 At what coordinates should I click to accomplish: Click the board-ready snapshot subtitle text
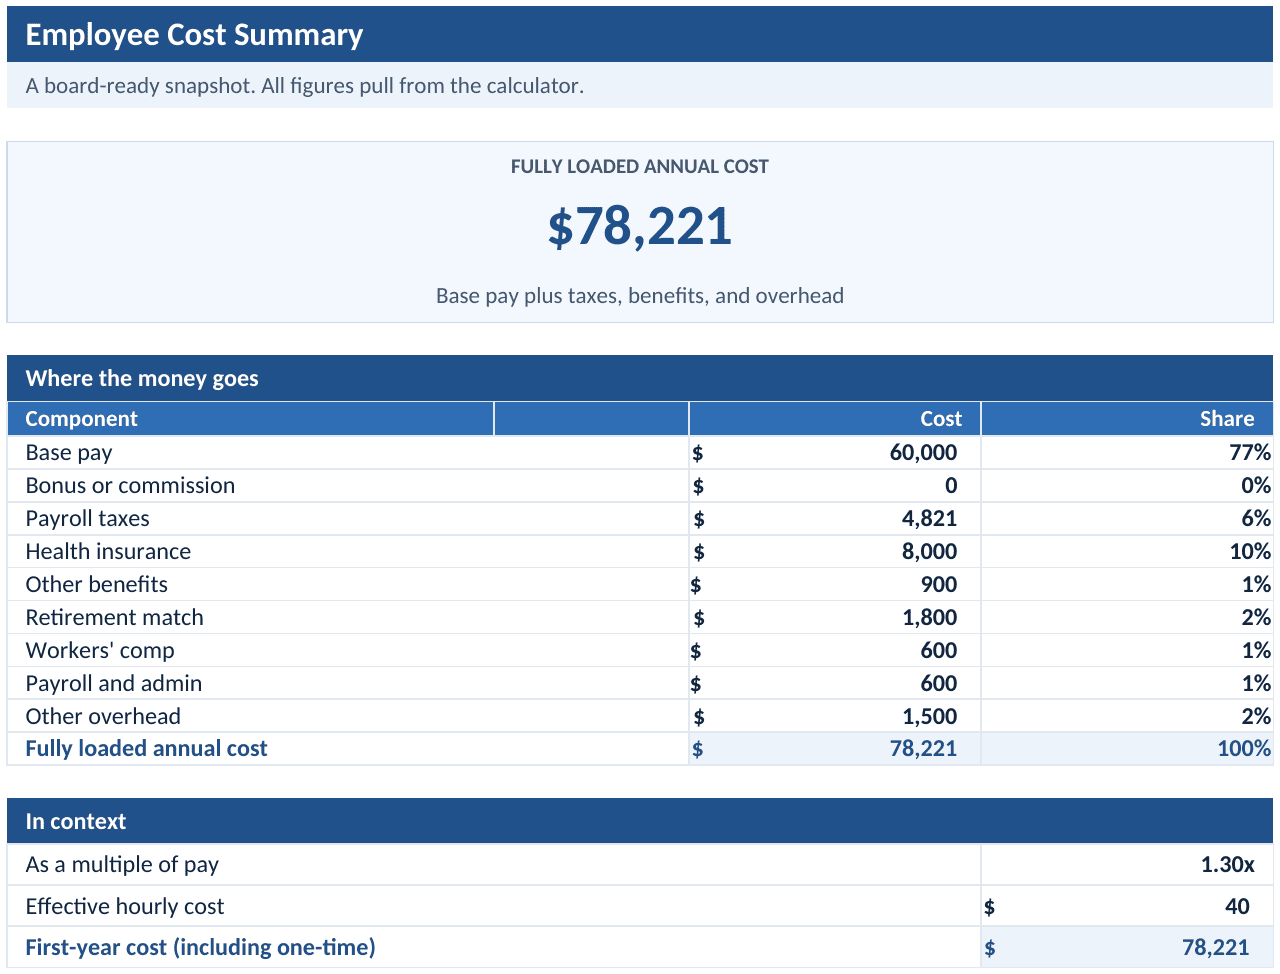[x=305, y=86]
